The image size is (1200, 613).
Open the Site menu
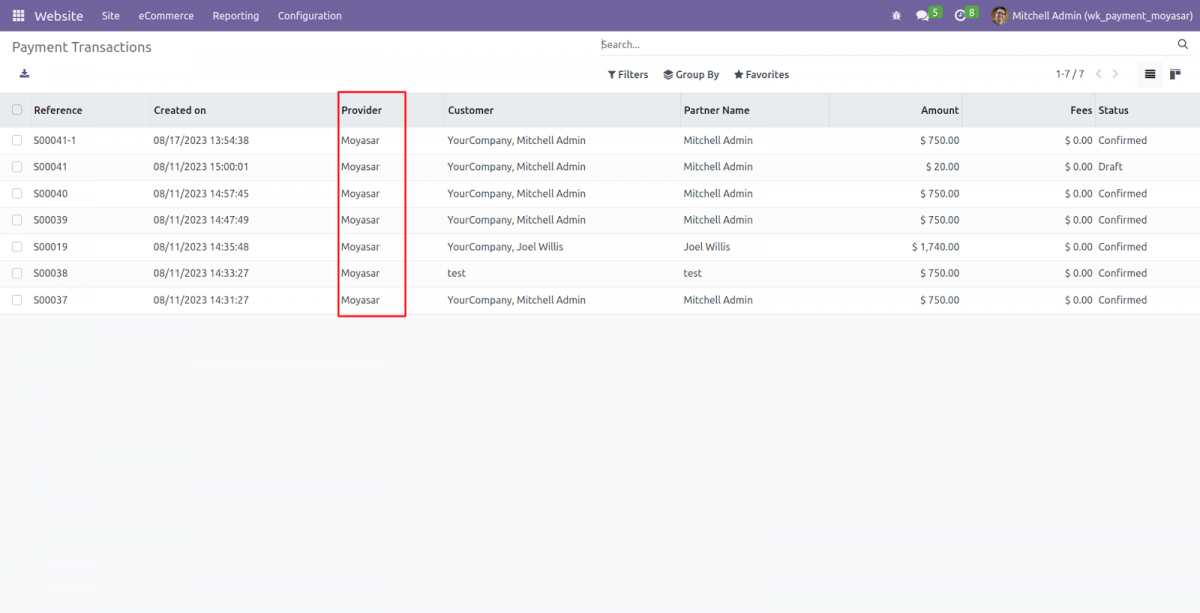pyautogui.click(x=111, y=16)
